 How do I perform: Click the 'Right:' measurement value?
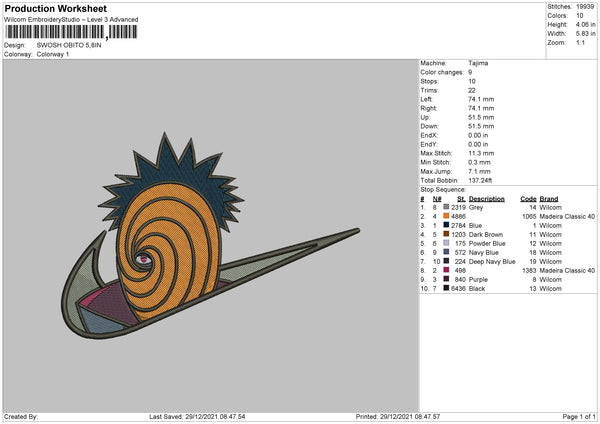point(481,108)
